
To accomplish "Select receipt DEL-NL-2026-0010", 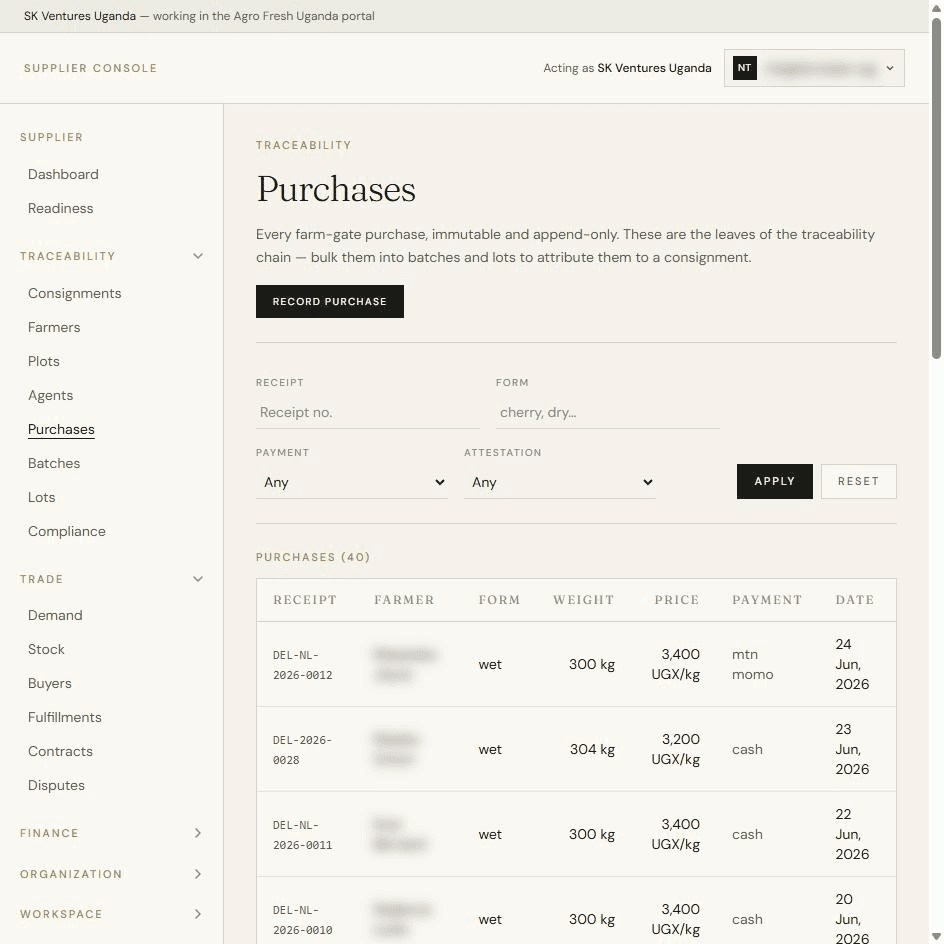I will point(303,920).
